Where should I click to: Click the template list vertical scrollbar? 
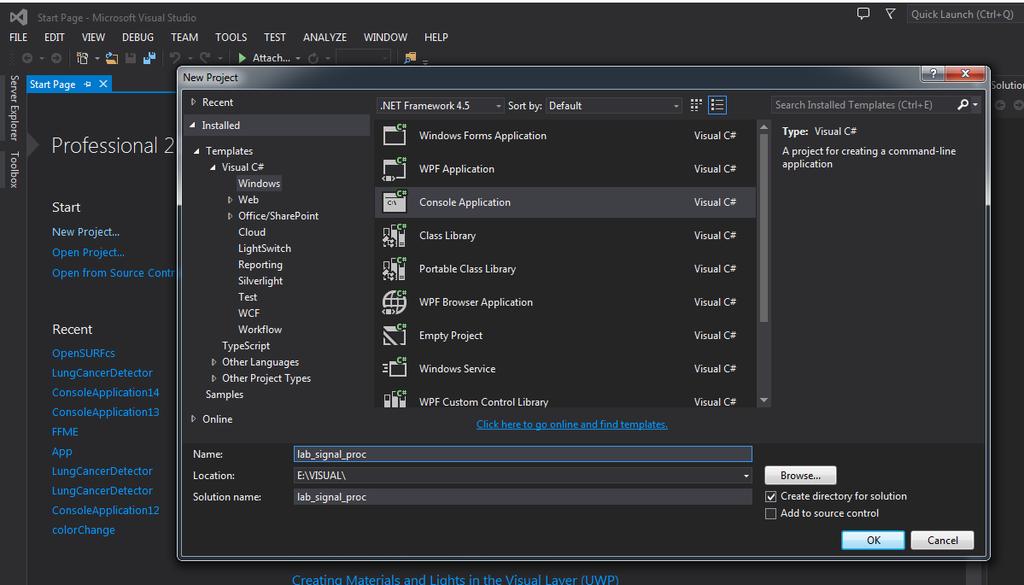[x=763, y=229]
